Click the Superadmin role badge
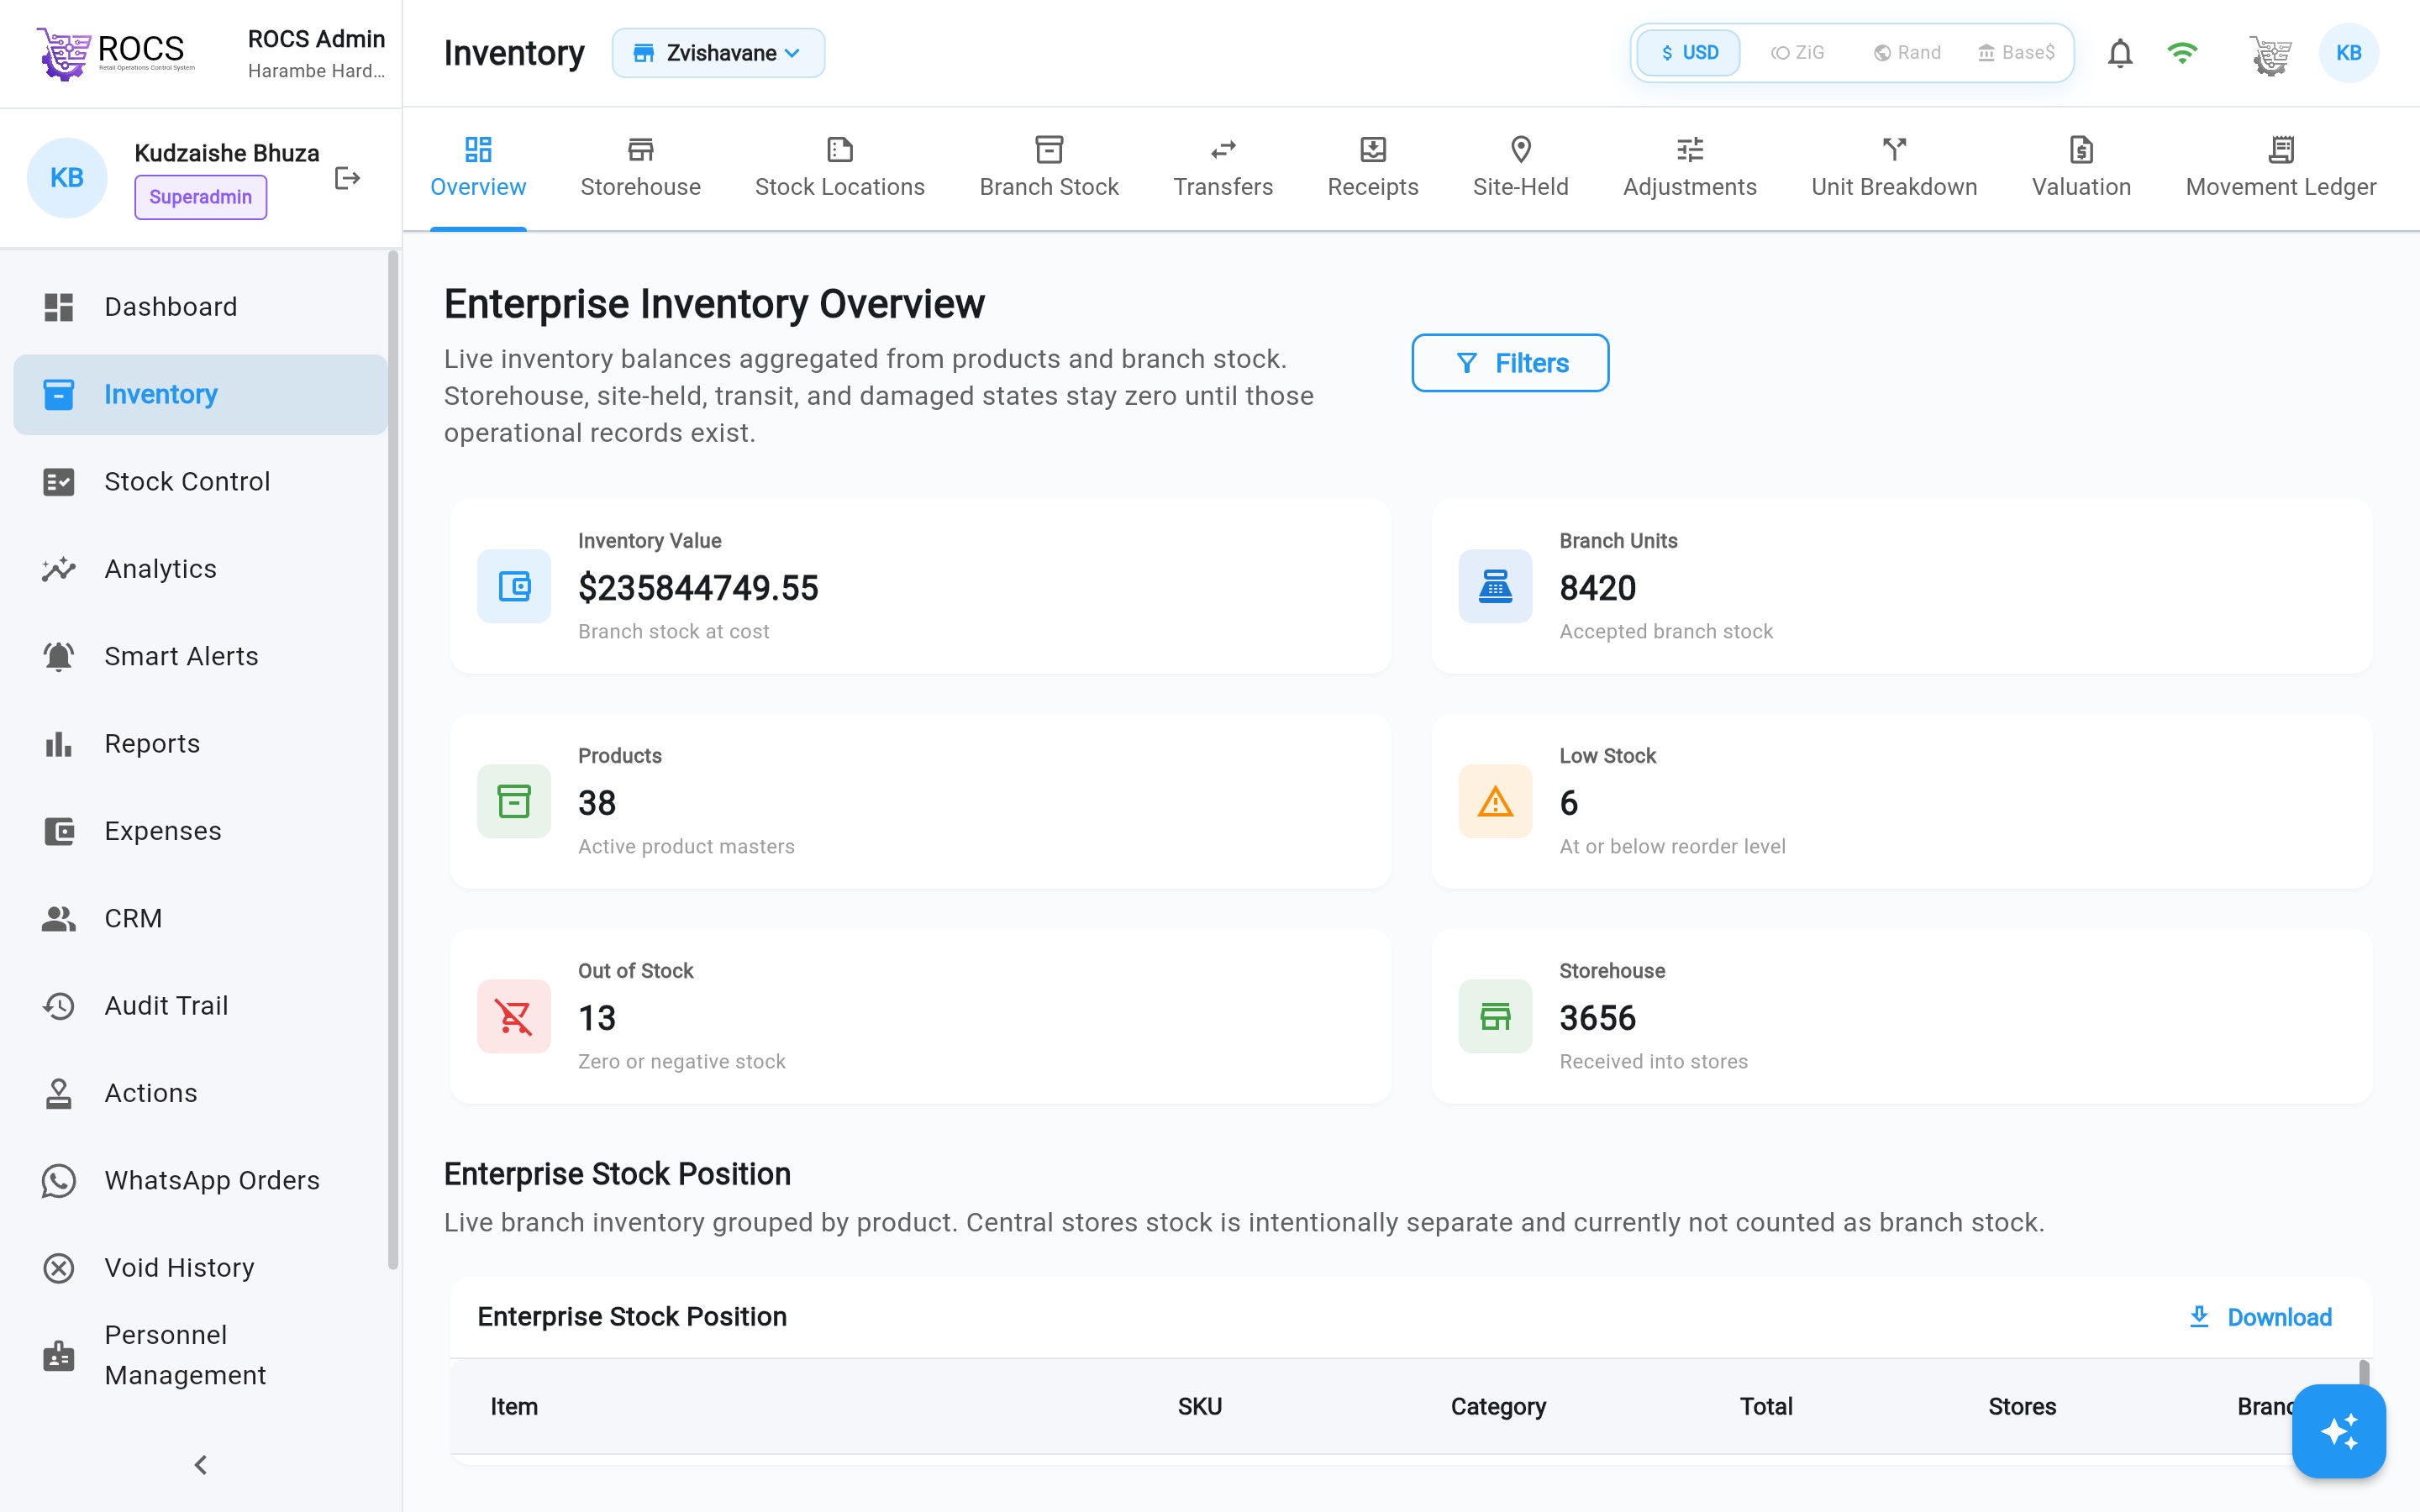This screenshot has width=2420, height=1512. tap(200, 197)
